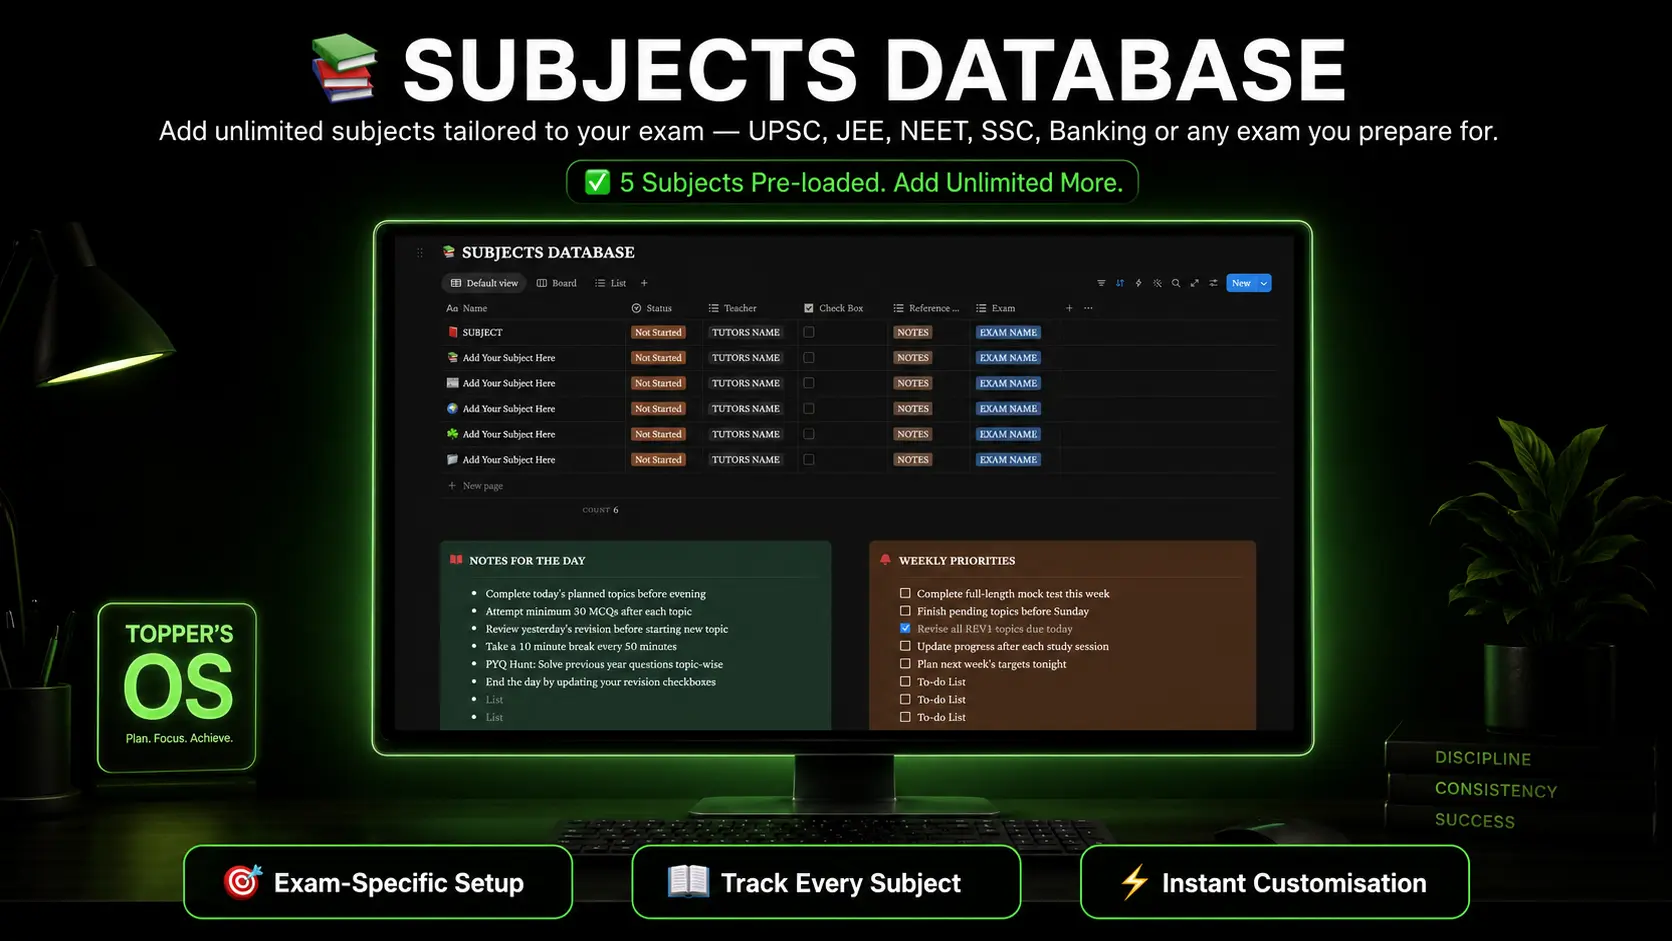This screenshot has width=1672, height=941.
Task: Click the COUNT 6 summary below table
Action: click(x=600, y=510)
